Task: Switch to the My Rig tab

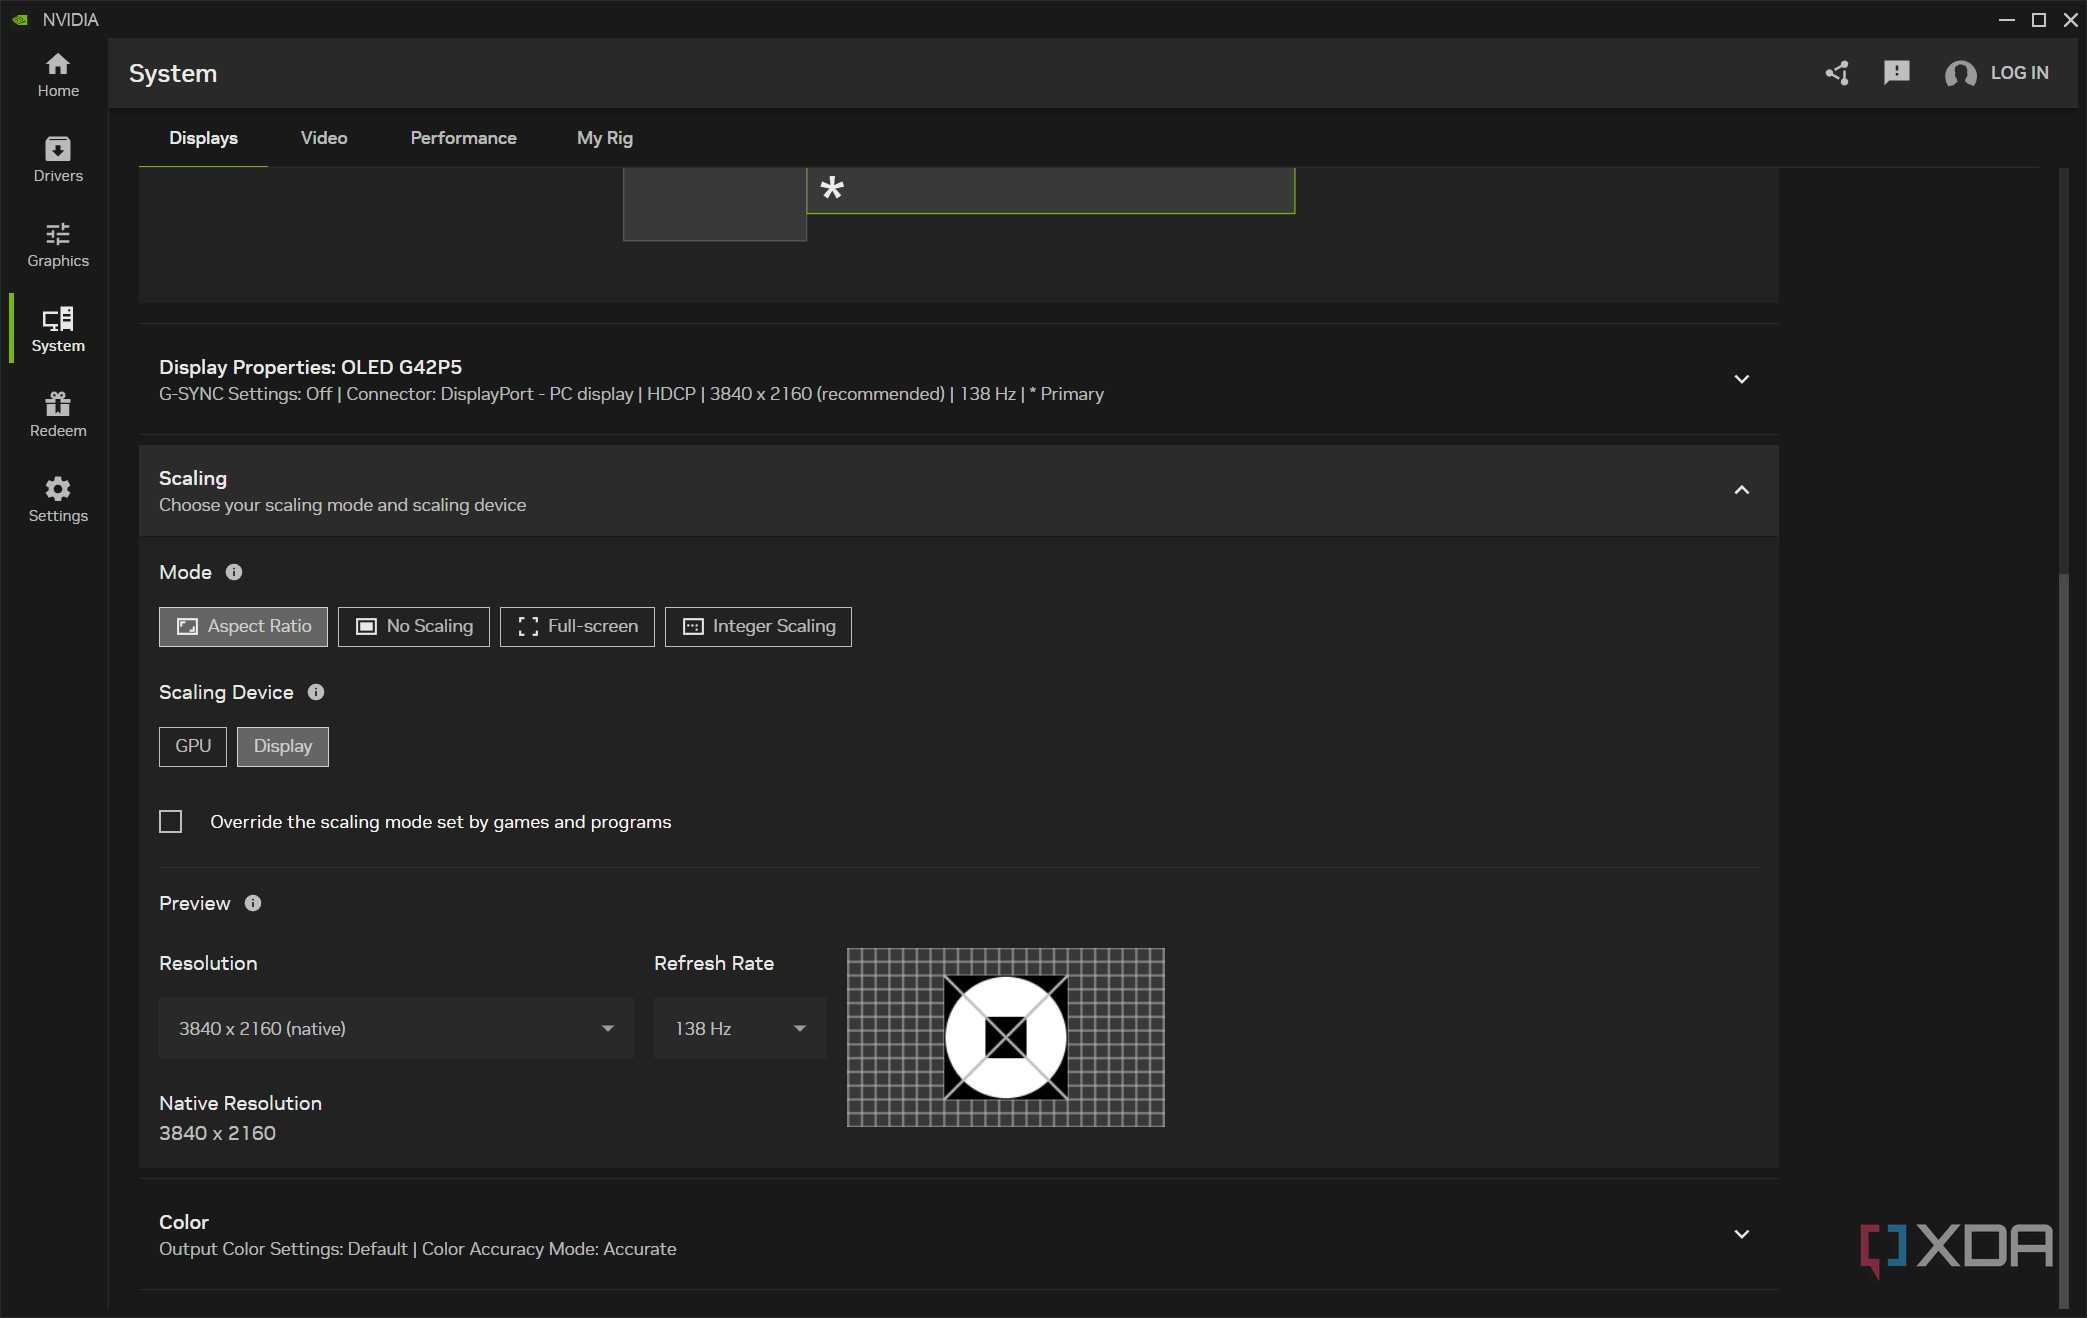Action: [x=605, y=138]
